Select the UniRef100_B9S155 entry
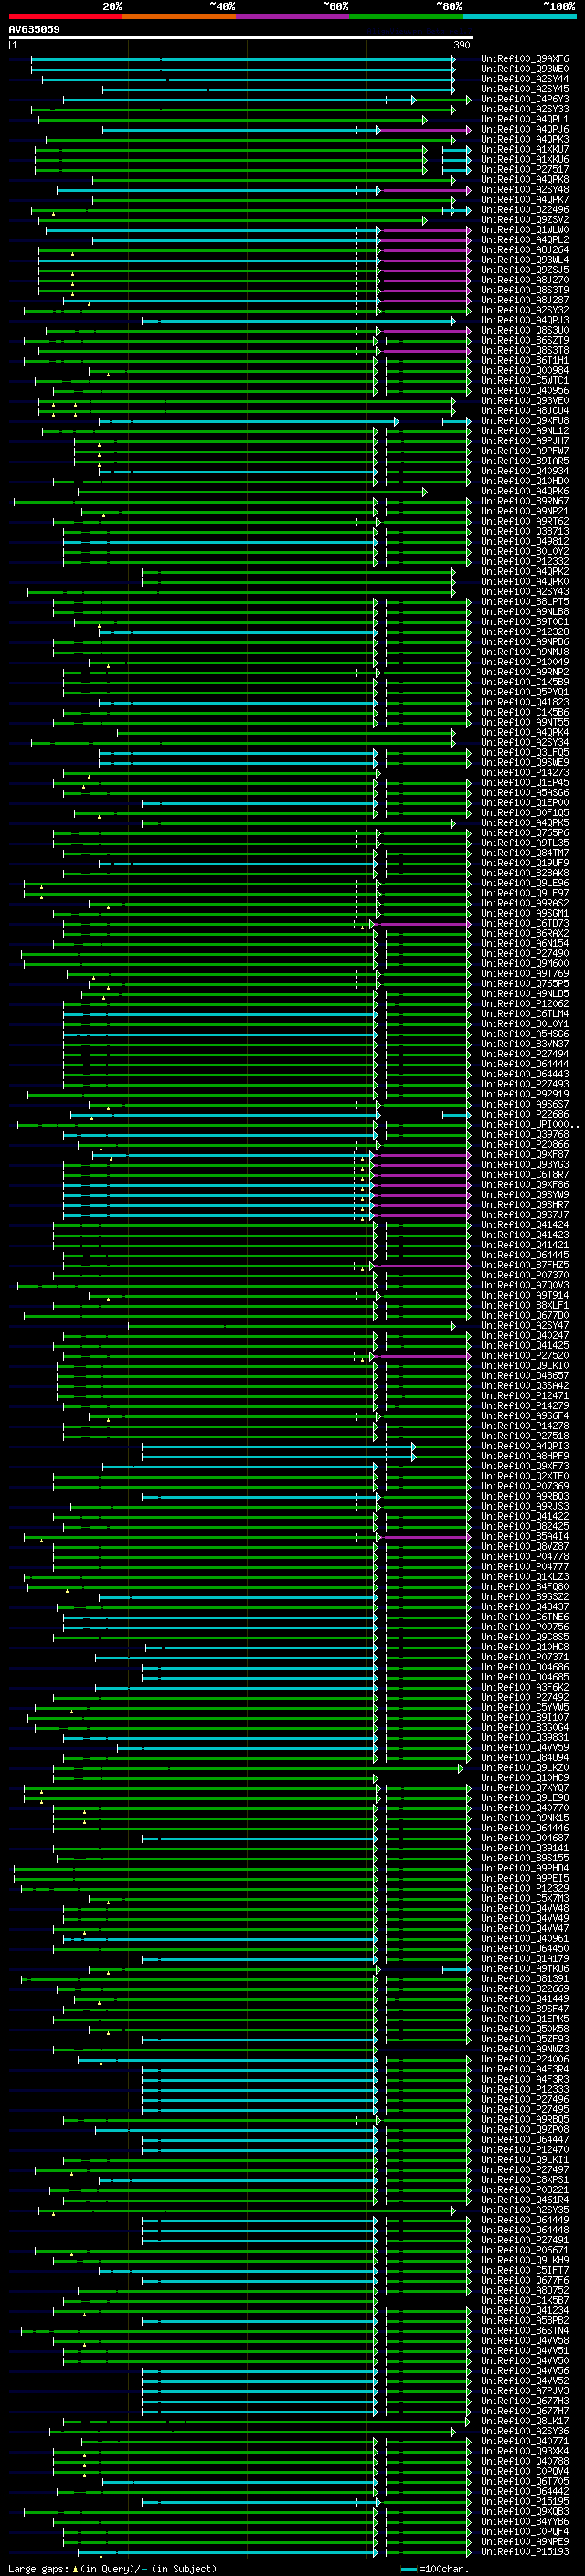This screenshot has width=585, height=2576. coord(525,1858)
